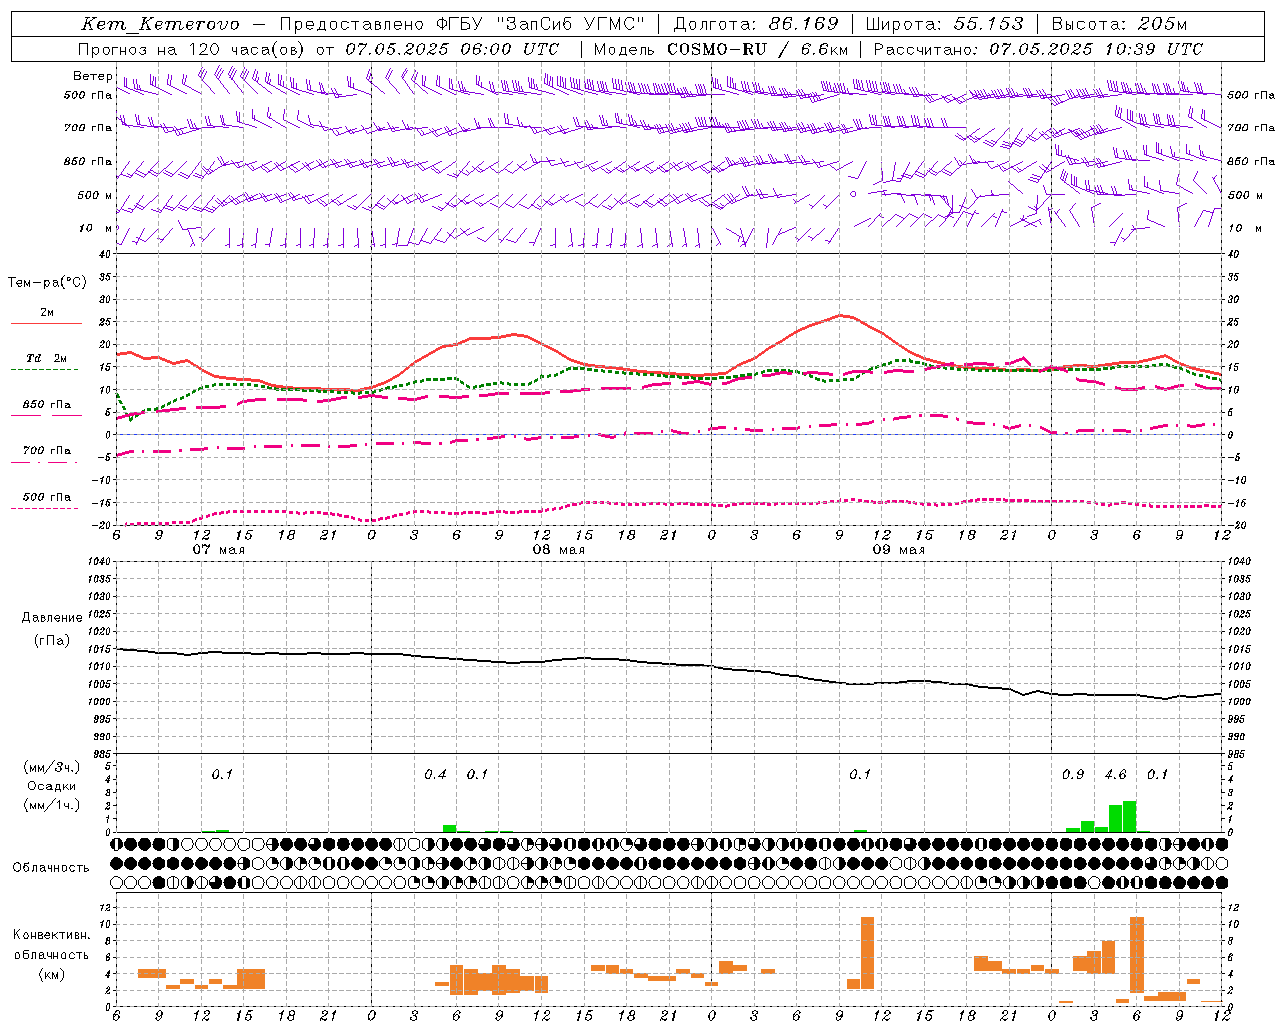The height and width of the screenshot is (1024, 1280).
Task: Click the 700 гПа label in temperature legend
Action: (47, 450)
